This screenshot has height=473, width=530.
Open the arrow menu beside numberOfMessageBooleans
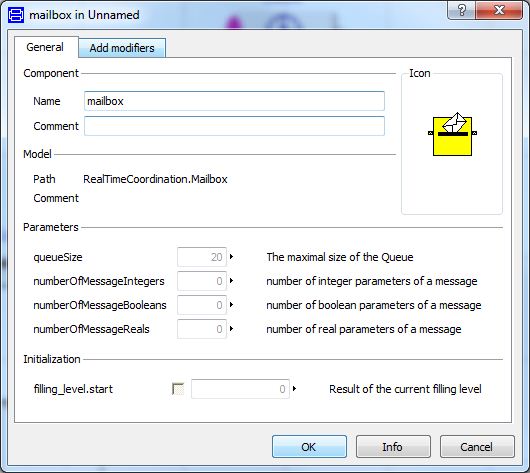[x=232, y=305]
